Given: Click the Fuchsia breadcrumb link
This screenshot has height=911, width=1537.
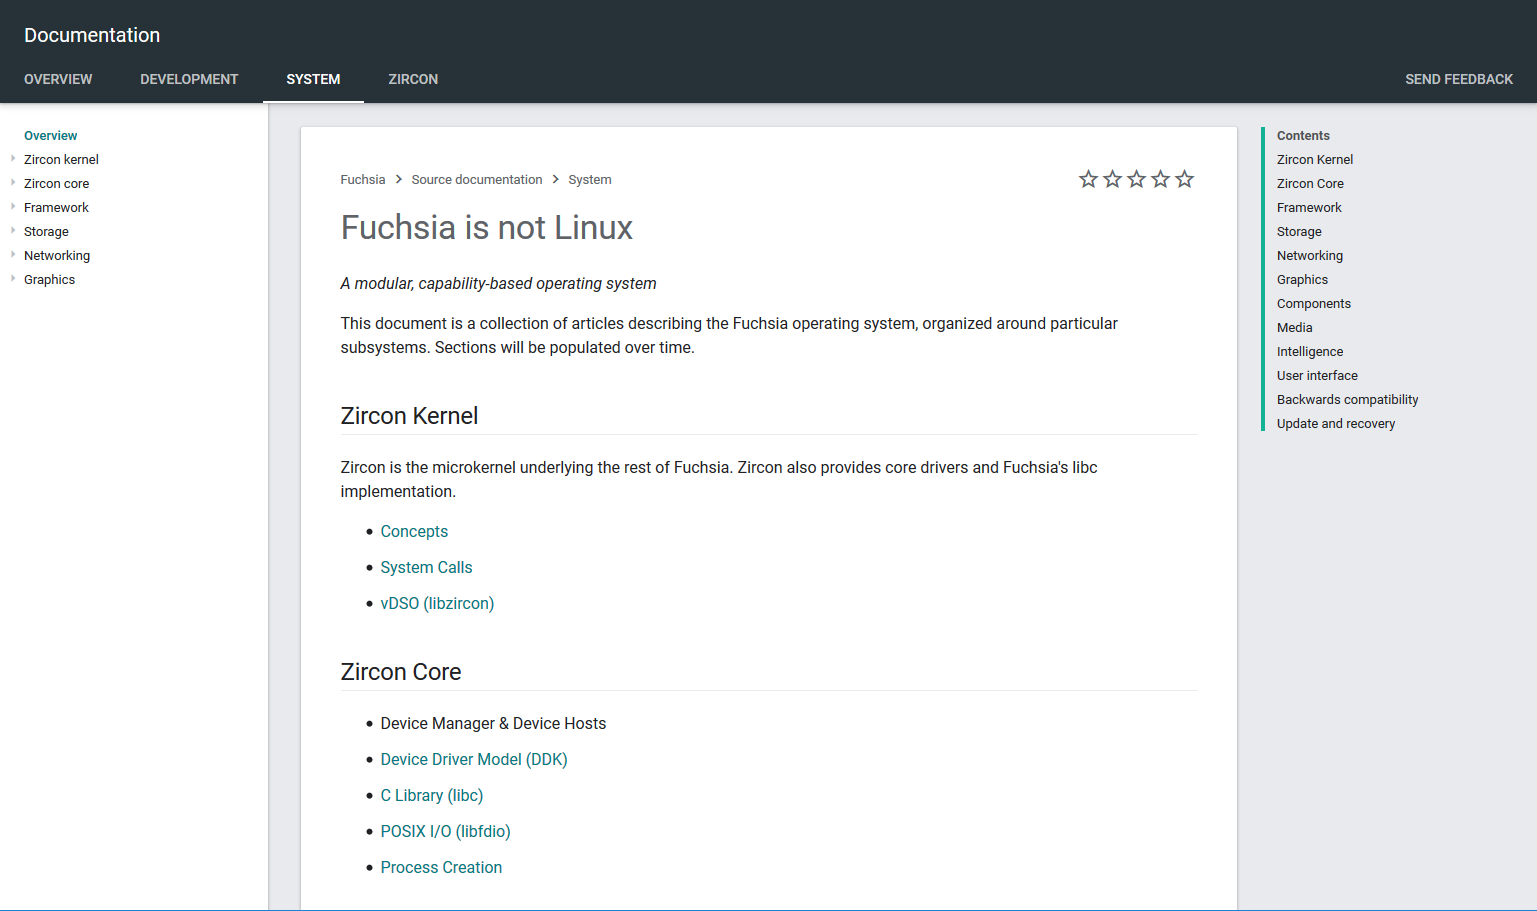Looking at the screenshot, I should click(x=362, y=180).
